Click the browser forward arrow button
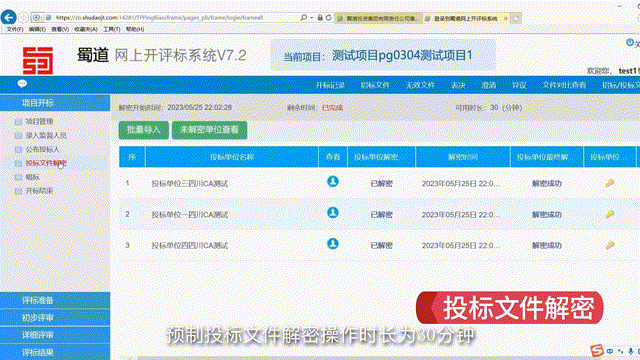 (23, 18)
